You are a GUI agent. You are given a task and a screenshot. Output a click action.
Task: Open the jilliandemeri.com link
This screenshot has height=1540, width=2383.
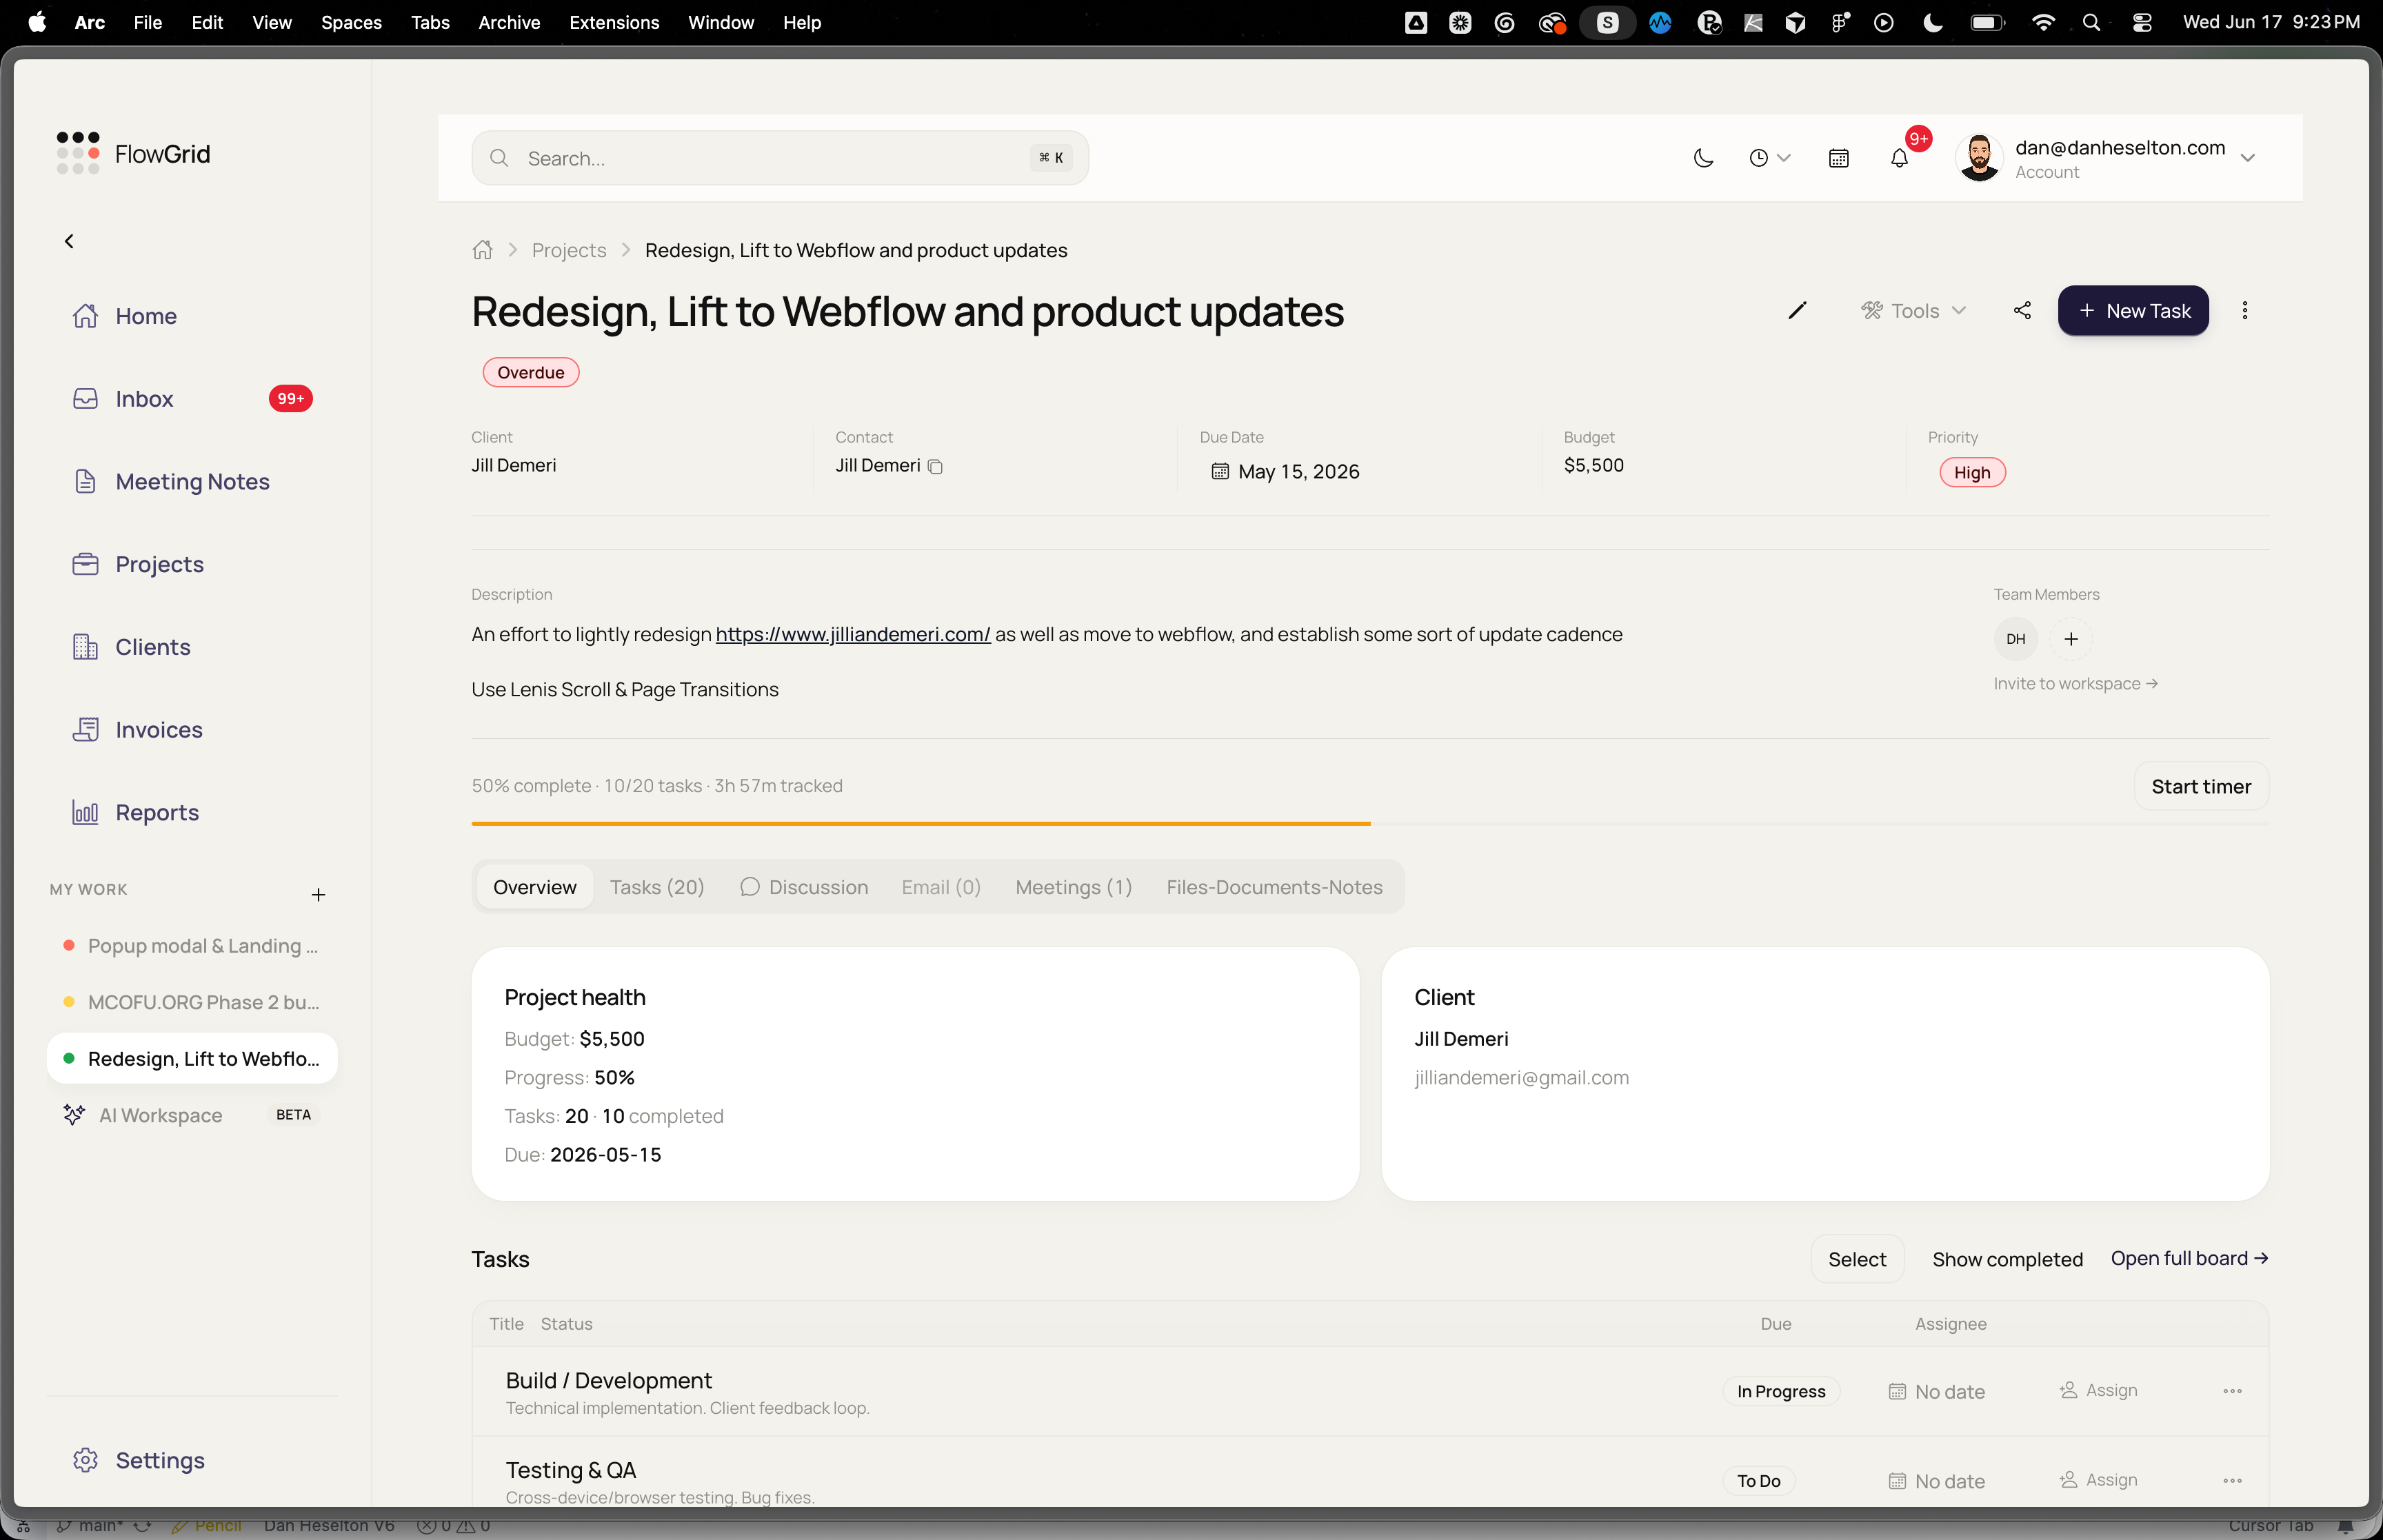[853, 634]
